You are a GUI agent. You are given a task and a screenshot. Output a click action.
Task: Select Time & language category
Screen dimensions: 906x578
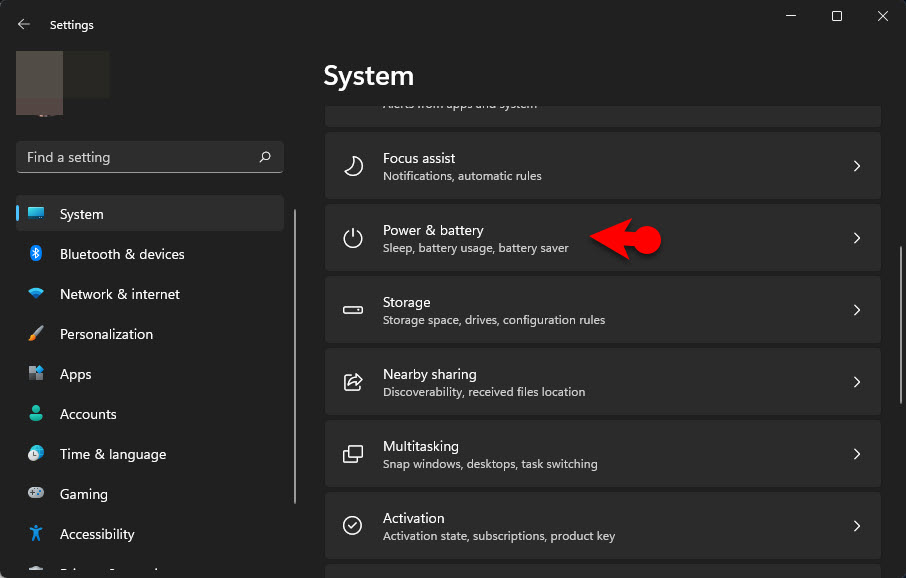click(112, 454)
